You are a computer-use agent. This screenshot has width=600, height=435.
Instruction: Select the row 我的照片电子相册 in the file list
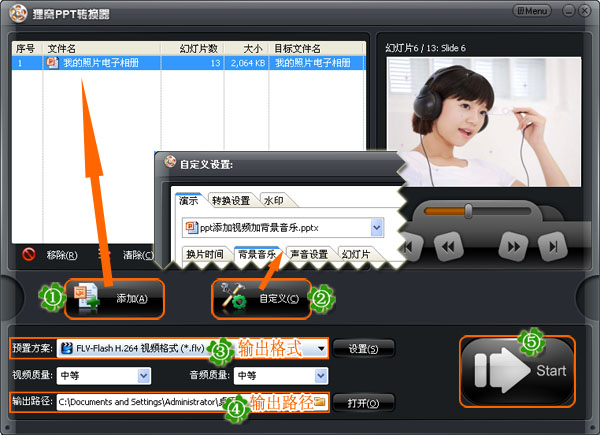click(189, 63)
